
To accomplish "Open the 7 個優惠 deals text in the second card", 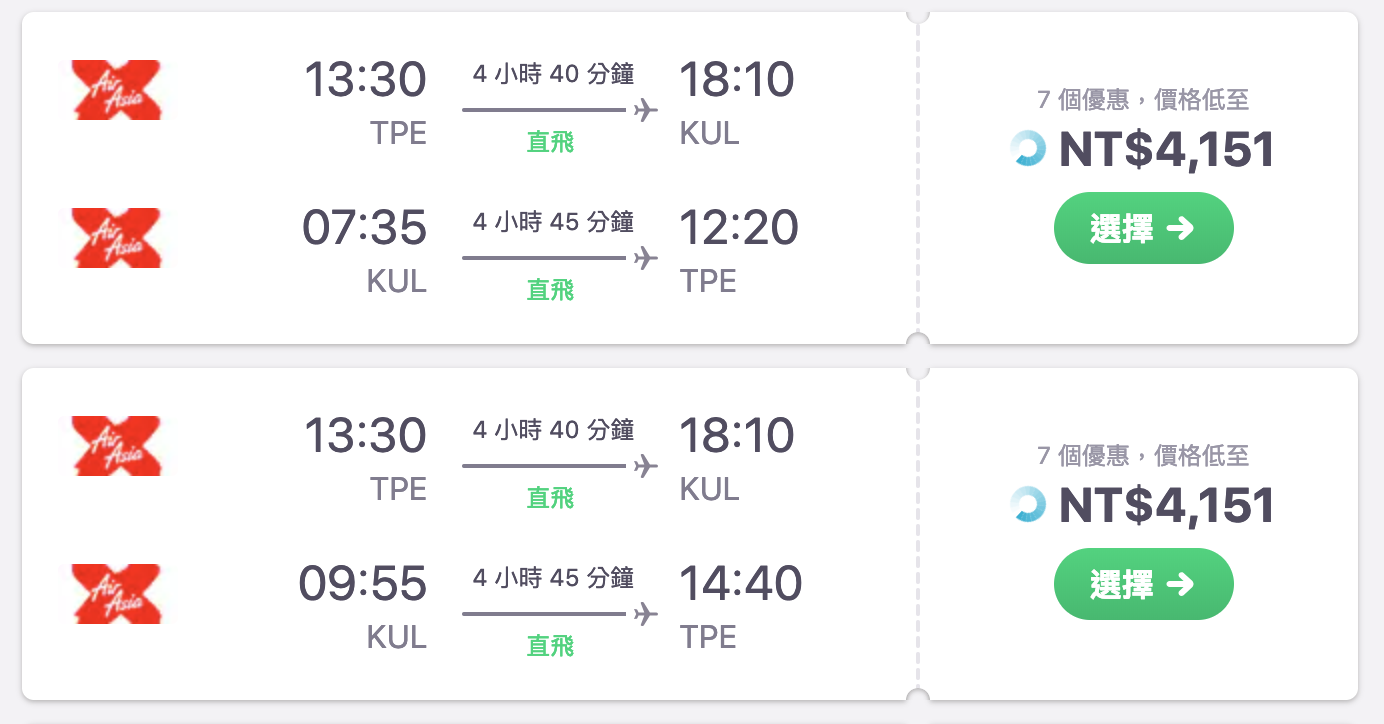I will [1084, 456].
